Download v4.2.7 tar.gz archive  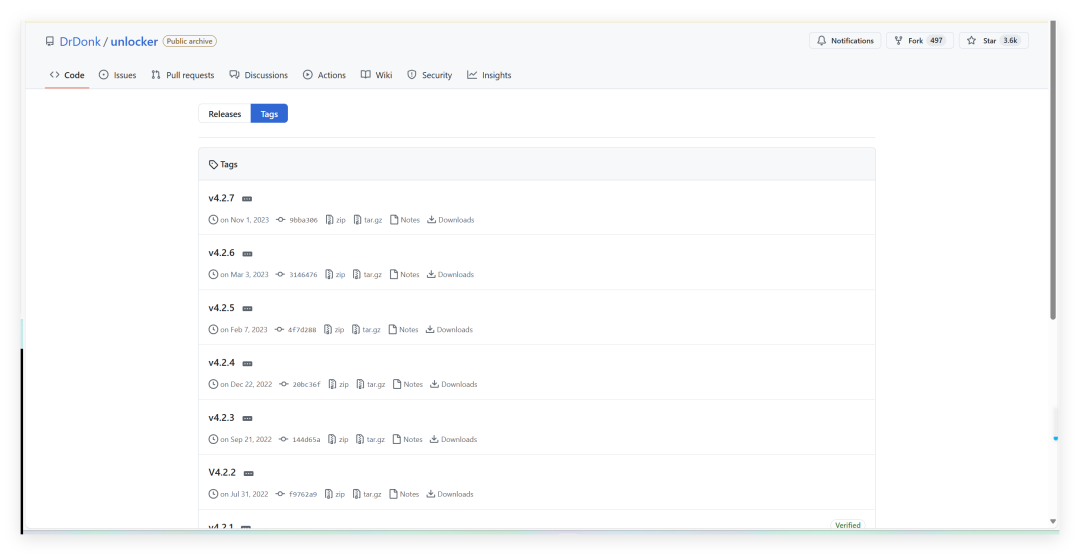coord(368,220)
